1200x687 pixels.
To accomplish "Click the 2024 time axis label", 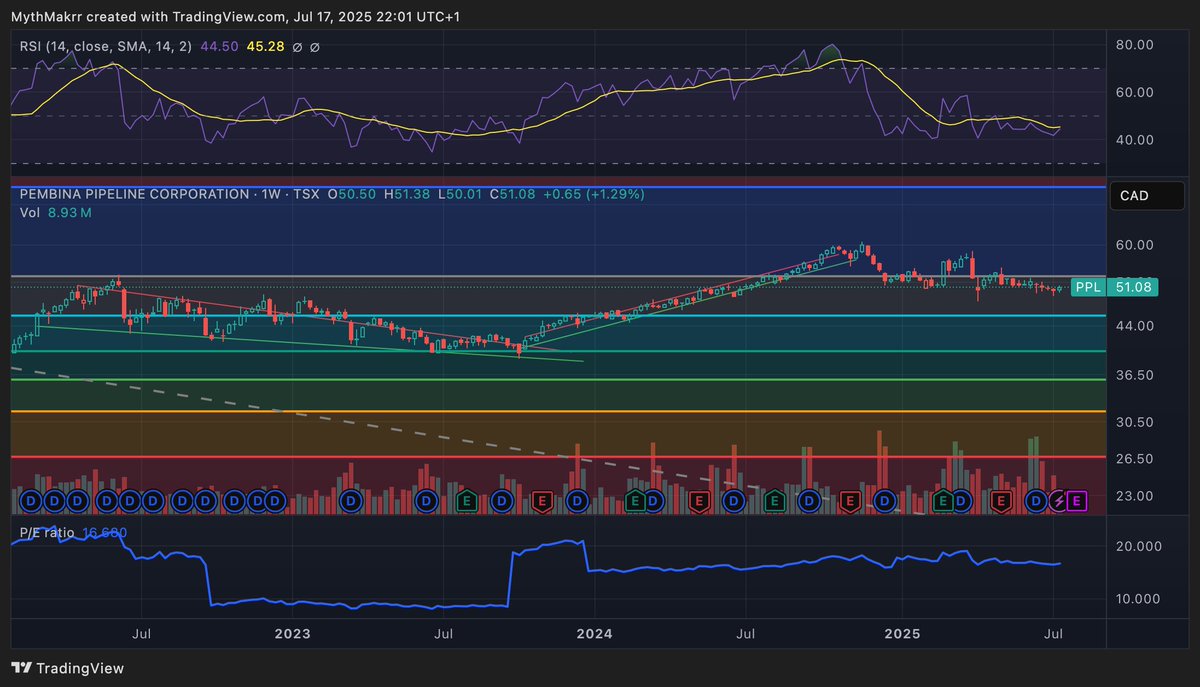I will click(x=594, y=633).
